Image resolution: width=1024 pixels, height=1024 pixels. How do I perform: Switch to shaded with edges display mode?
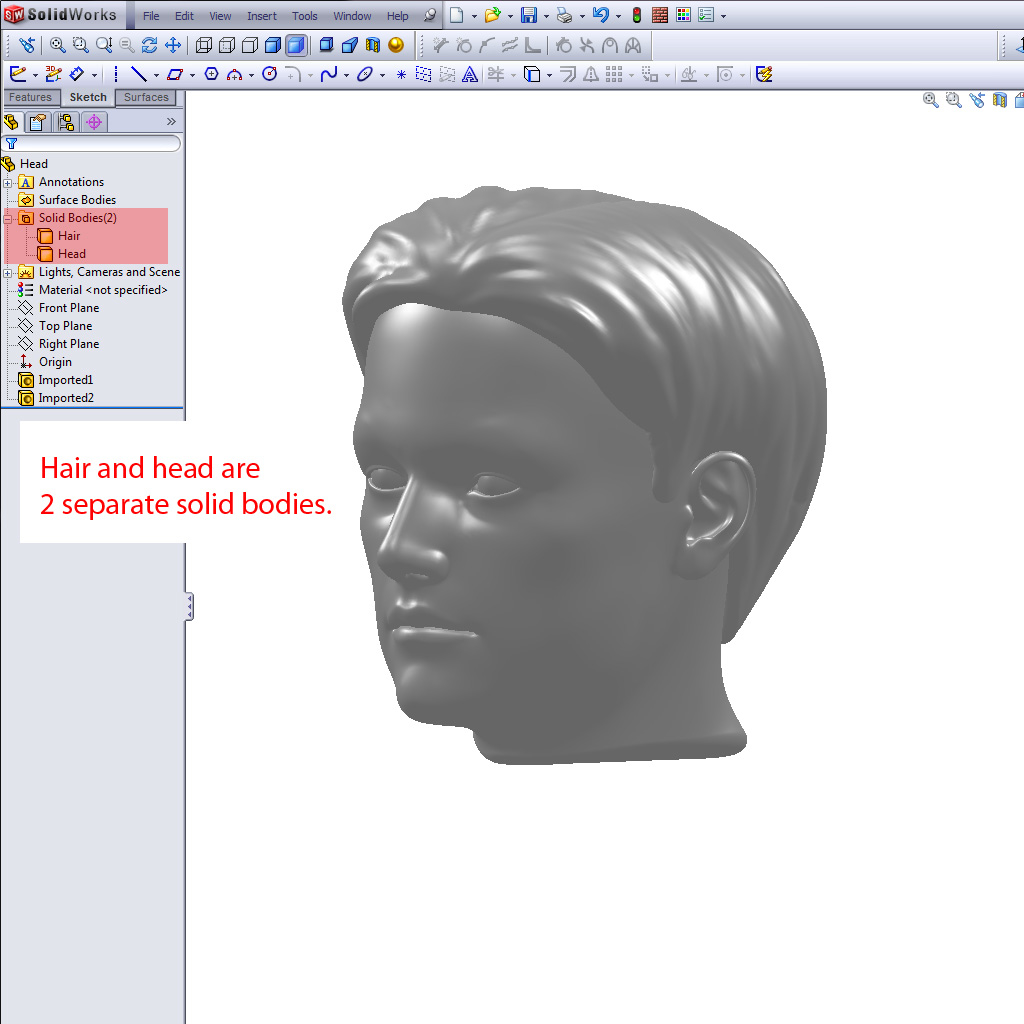tap(274, 45)
